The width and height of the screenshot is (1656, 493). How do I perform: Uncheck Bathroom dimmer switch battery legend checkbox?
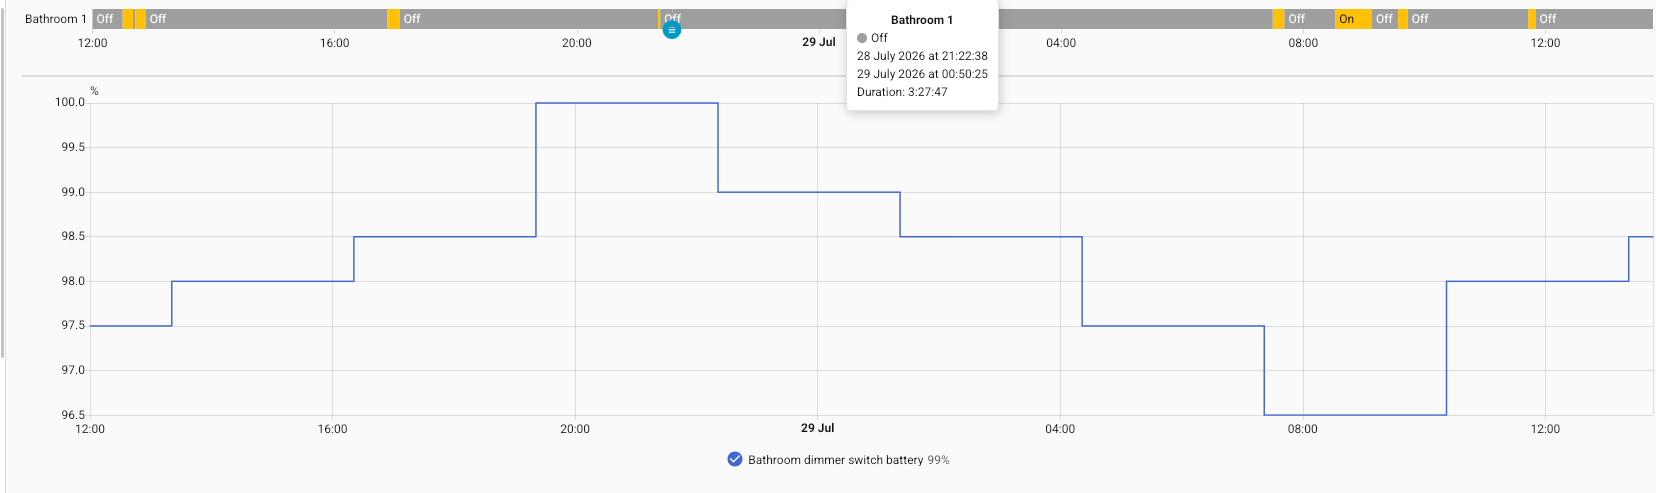point(735,459)
